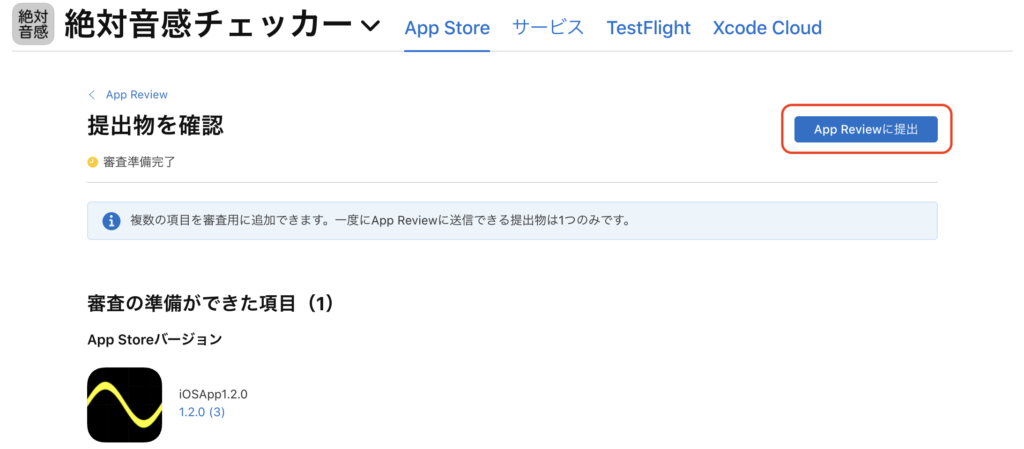The height and width of the screenshot is (449, 1024).
Task: Expand the chevron next to app name
Action: pos(370,27)
